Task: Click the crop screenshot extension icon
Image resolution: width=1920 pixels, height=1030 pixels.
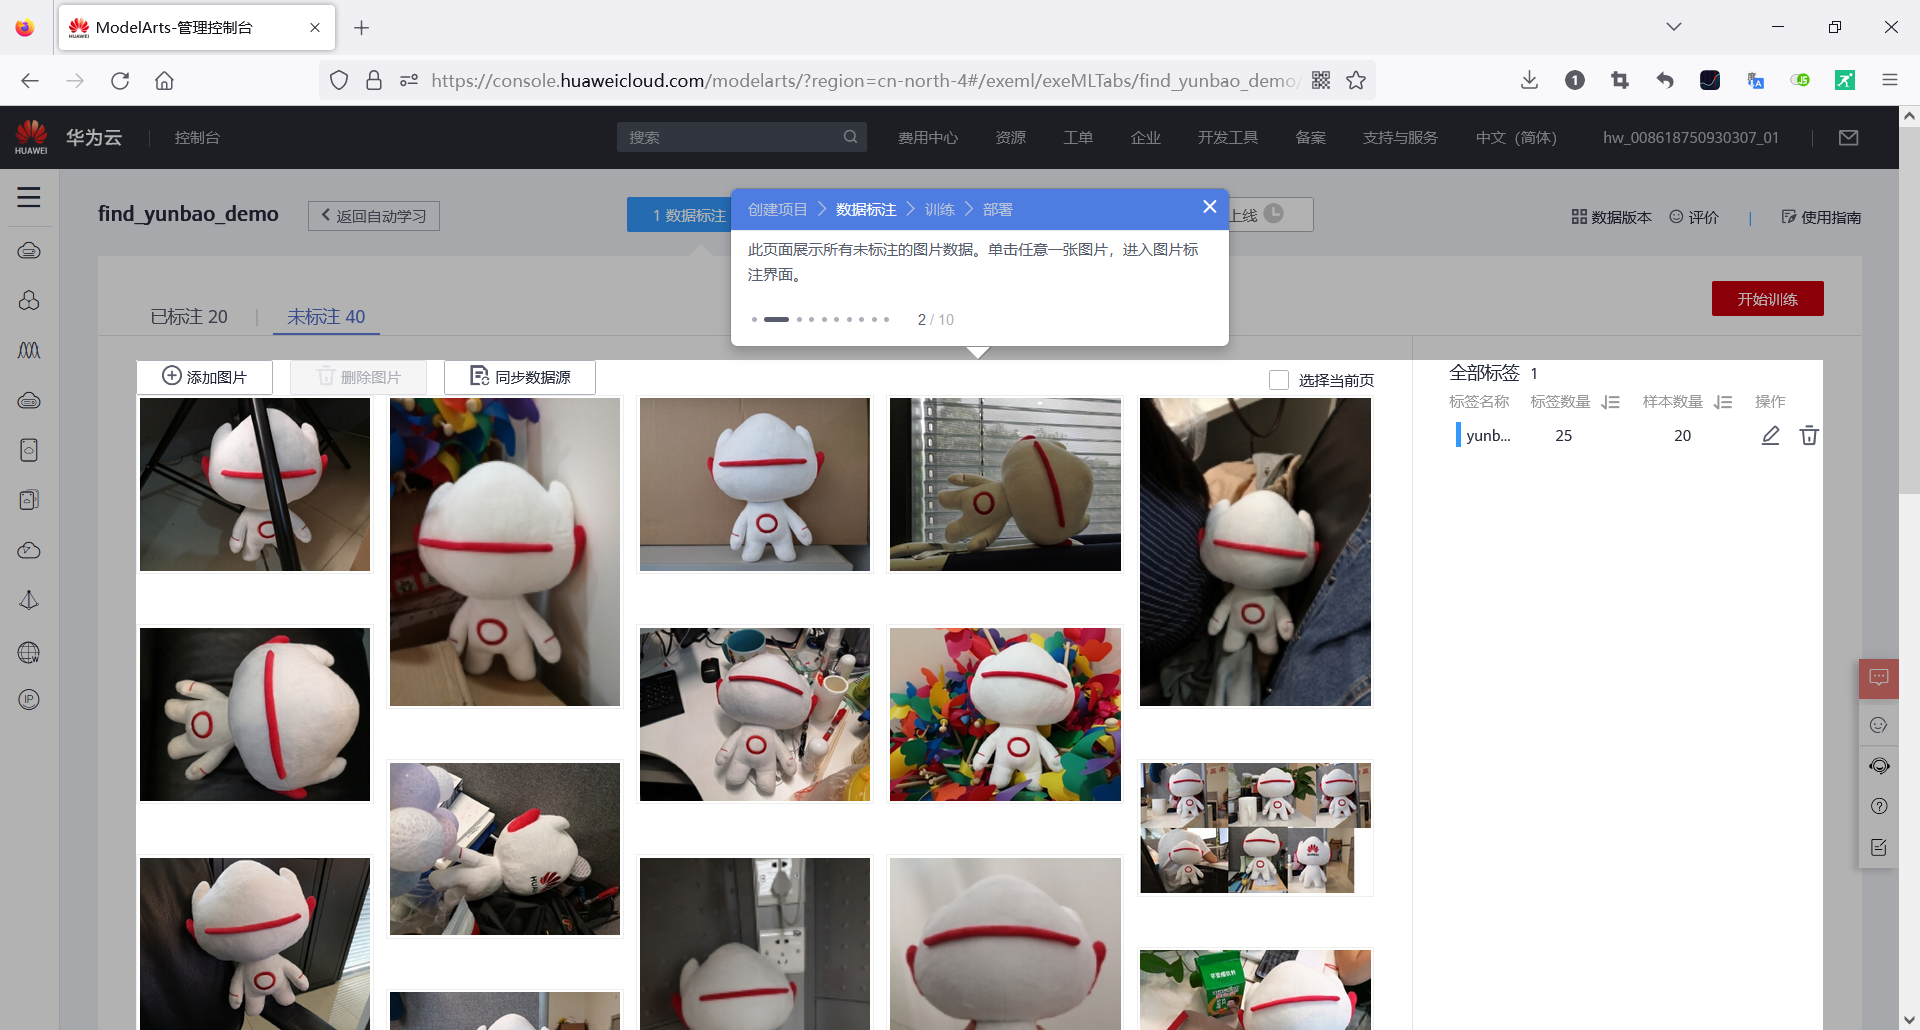Action: pyautogui.click(x=1620, y=81)
